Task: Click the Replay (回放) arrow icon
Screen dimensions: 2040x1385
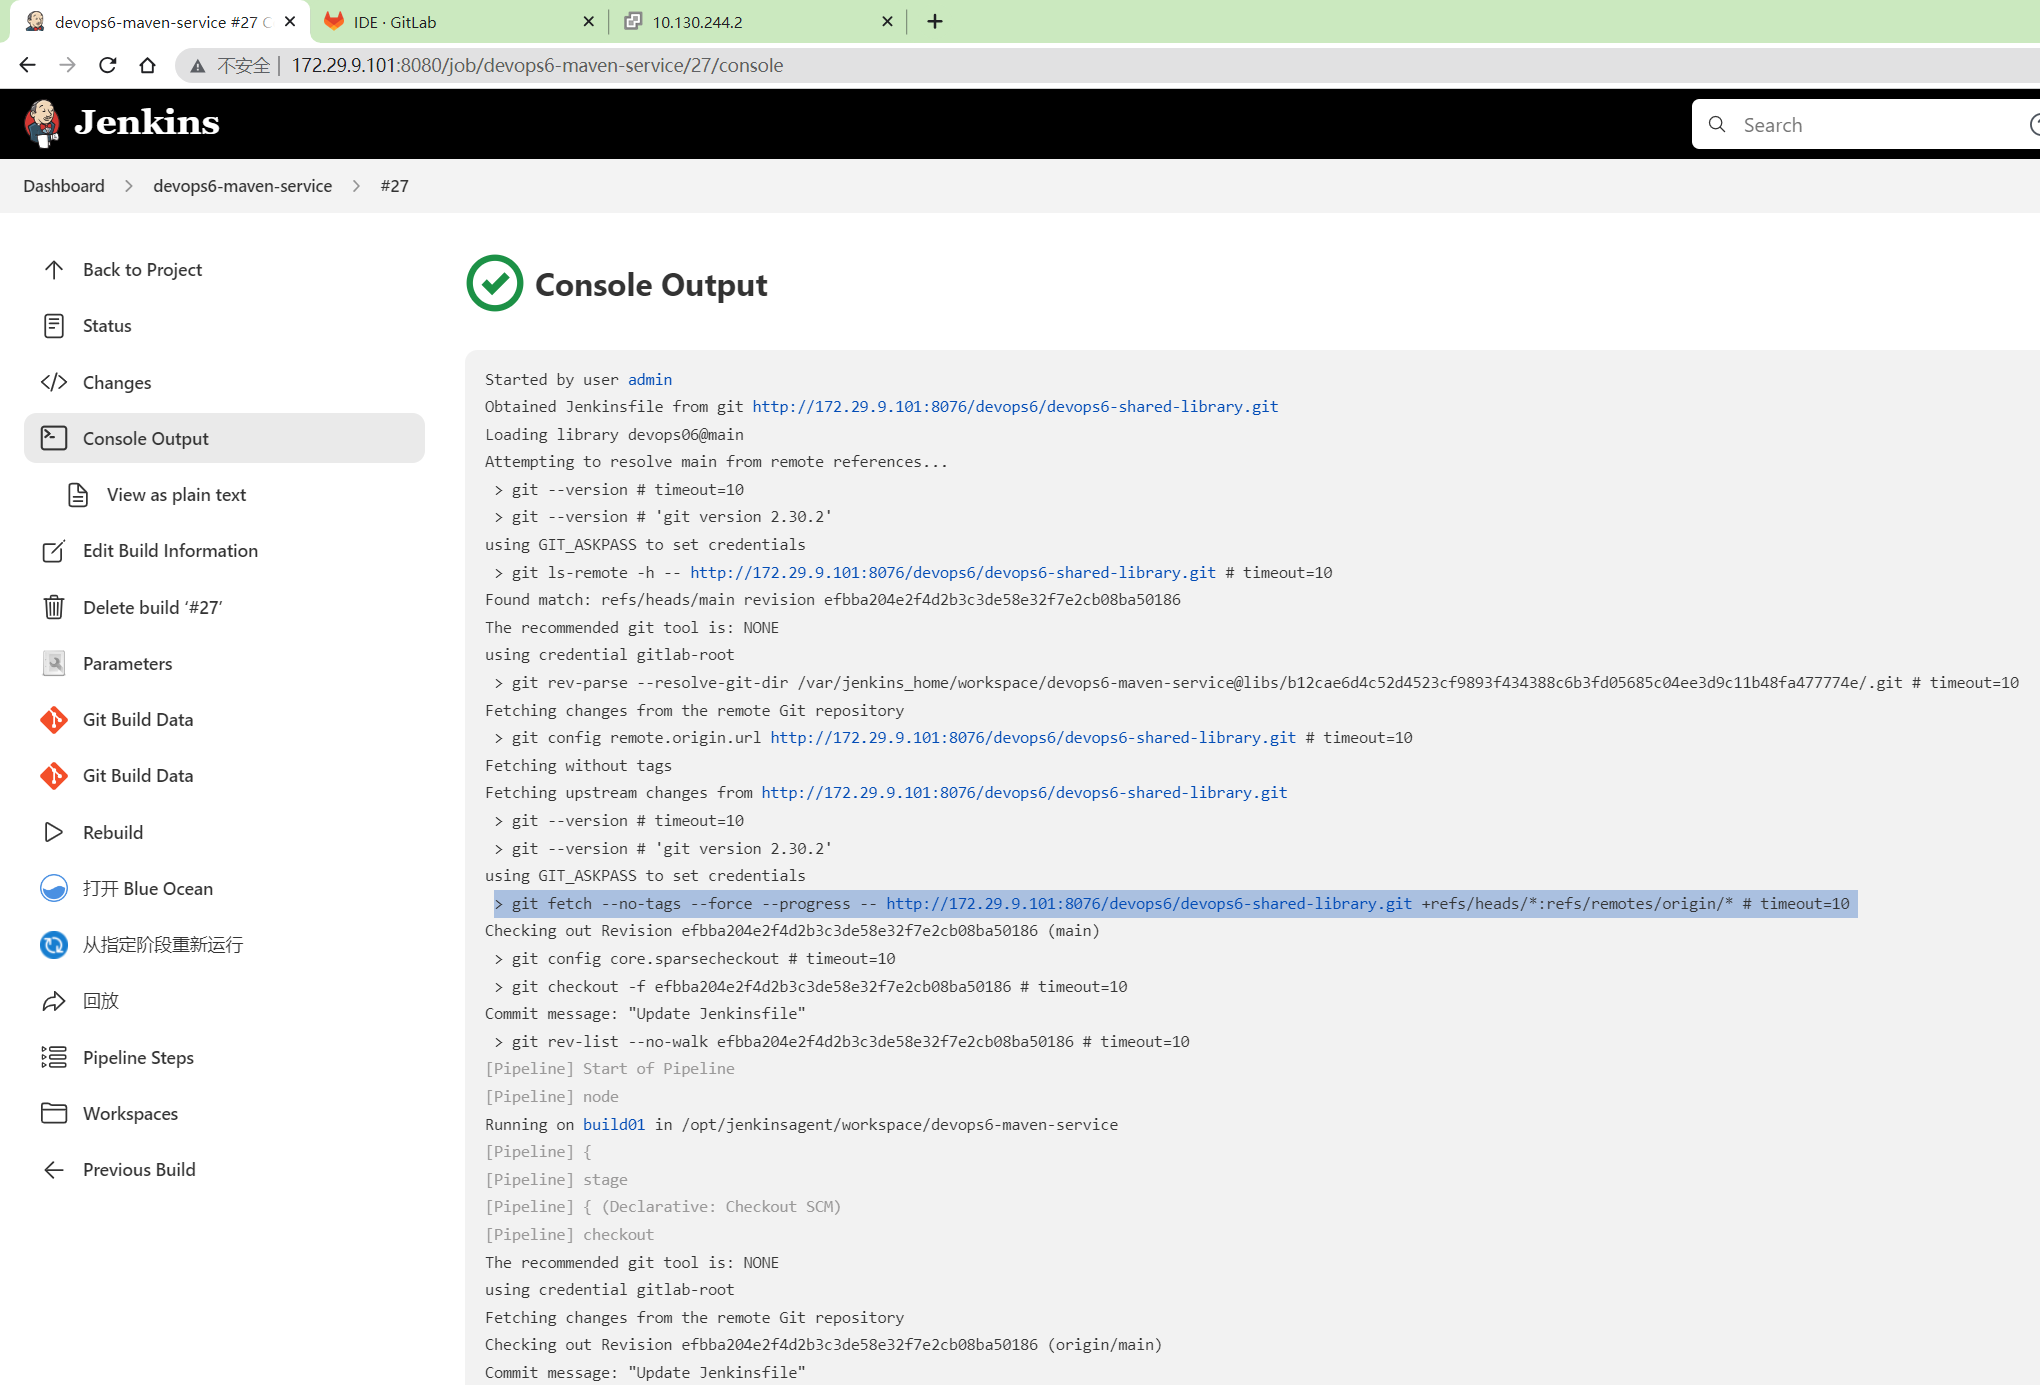Action: [x=54, y=1001]
